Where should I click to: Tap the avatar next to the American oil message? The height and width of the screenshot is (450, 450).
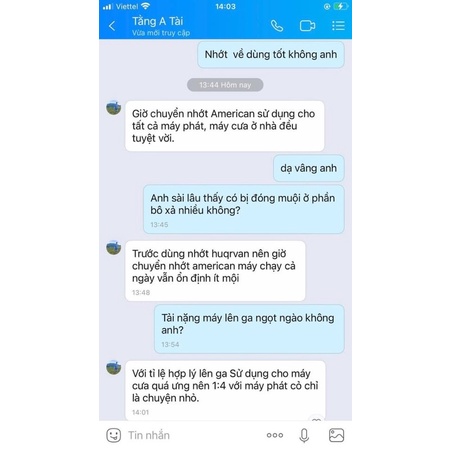point(113,108)
